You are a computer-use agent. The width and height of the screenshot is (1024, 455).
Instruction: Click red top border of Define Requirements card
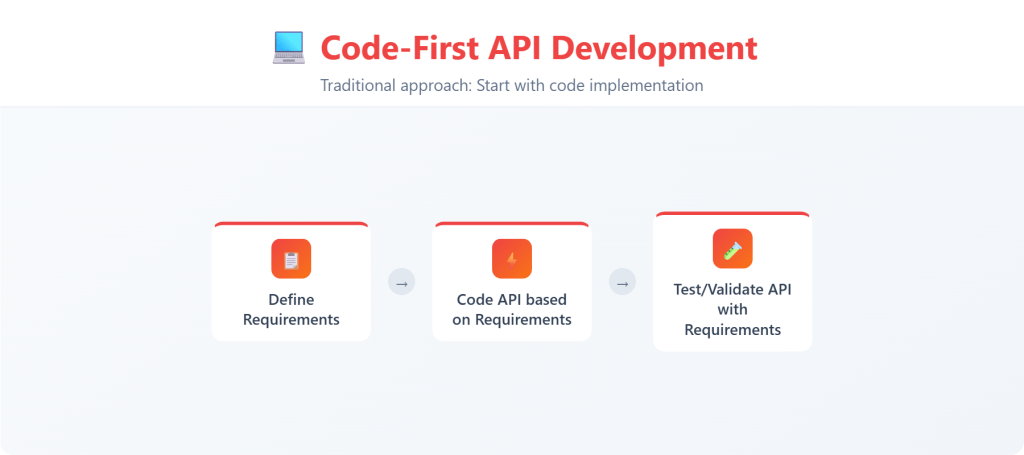pyautogui.click(x=291, y=224)
